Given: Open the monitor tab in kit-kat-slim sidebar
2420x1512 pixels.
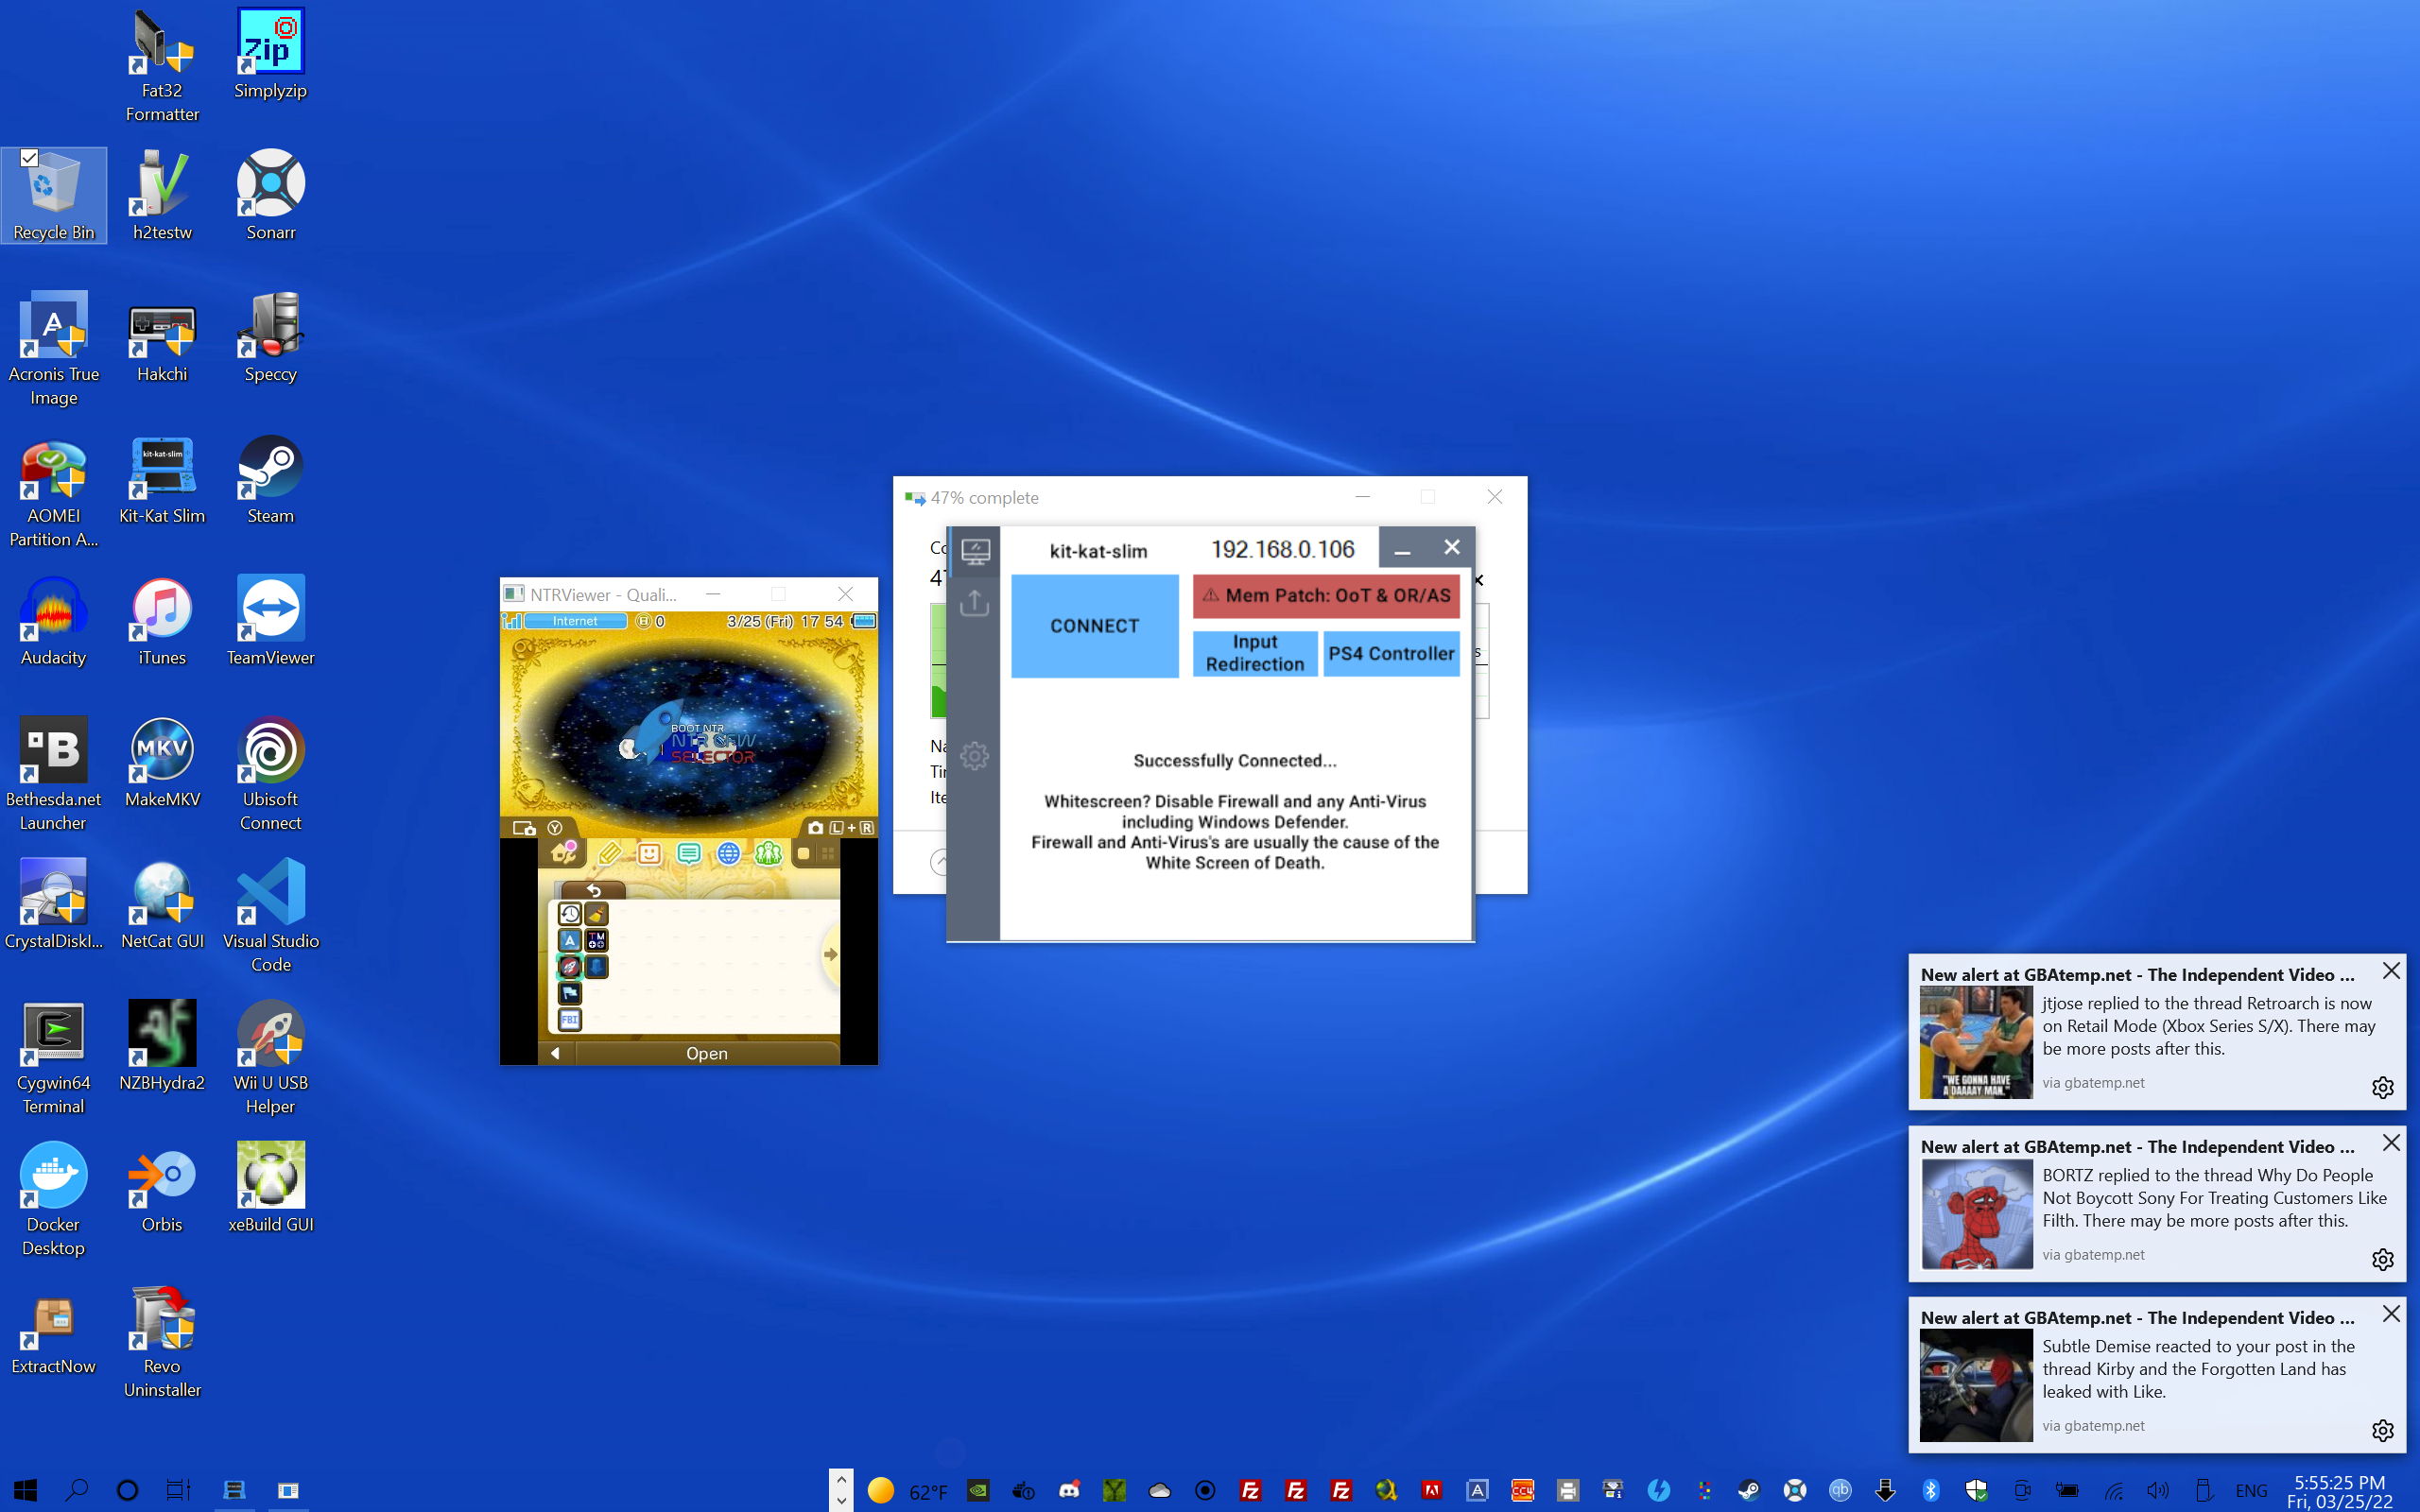Looking at the screenshot, I should pyautogui.click(x=975, y=551).
